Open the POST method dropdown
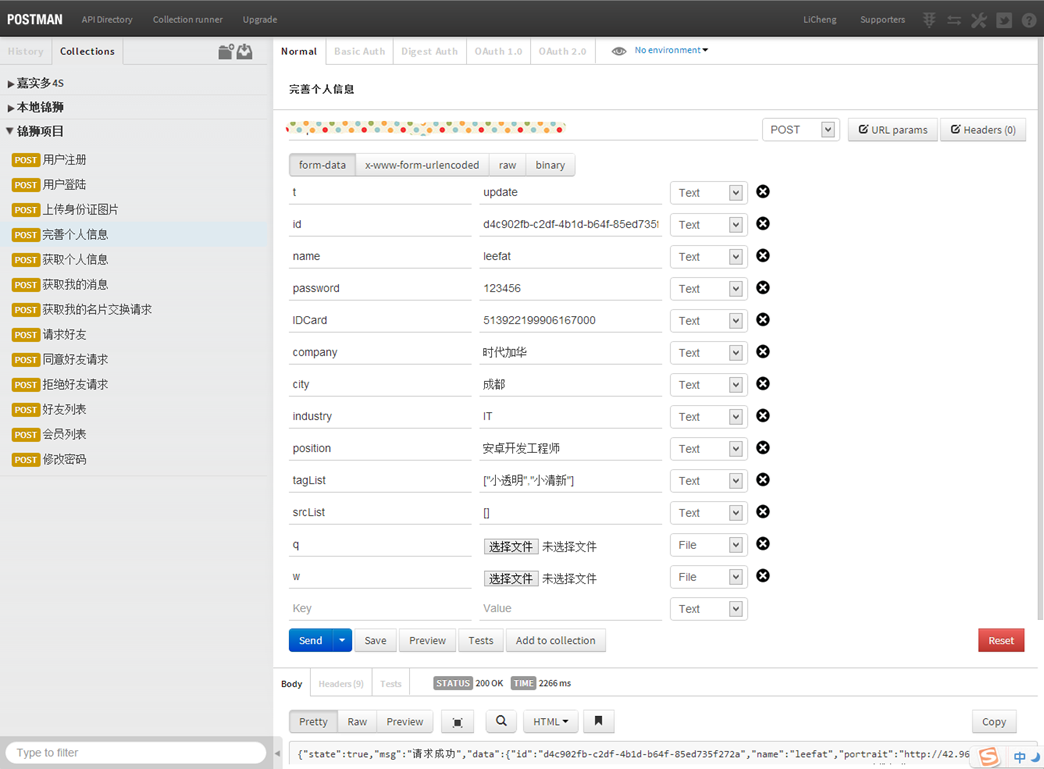The image size is (1044, 769). pyautogui.click(x=800, y=130)
